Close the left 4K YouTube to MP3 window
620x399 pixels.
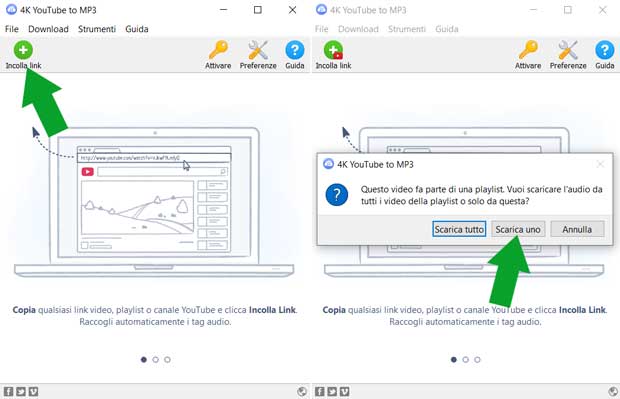pos(292,9)
